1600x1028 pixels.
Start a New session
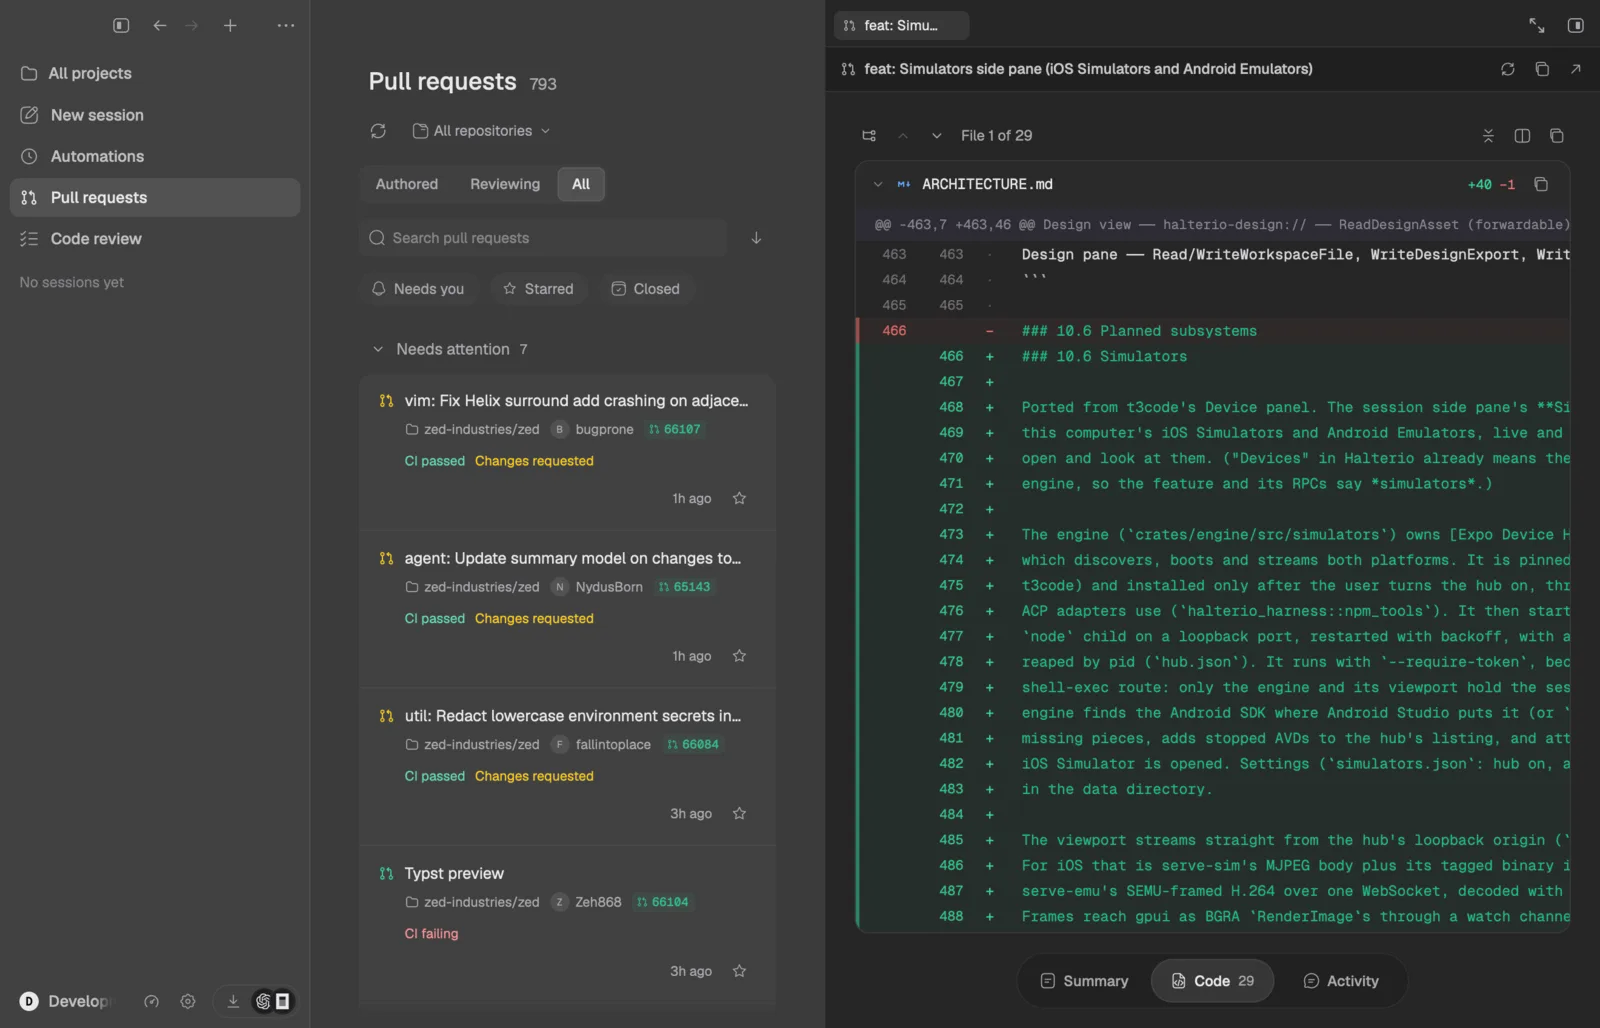click(x=155, y=115)
